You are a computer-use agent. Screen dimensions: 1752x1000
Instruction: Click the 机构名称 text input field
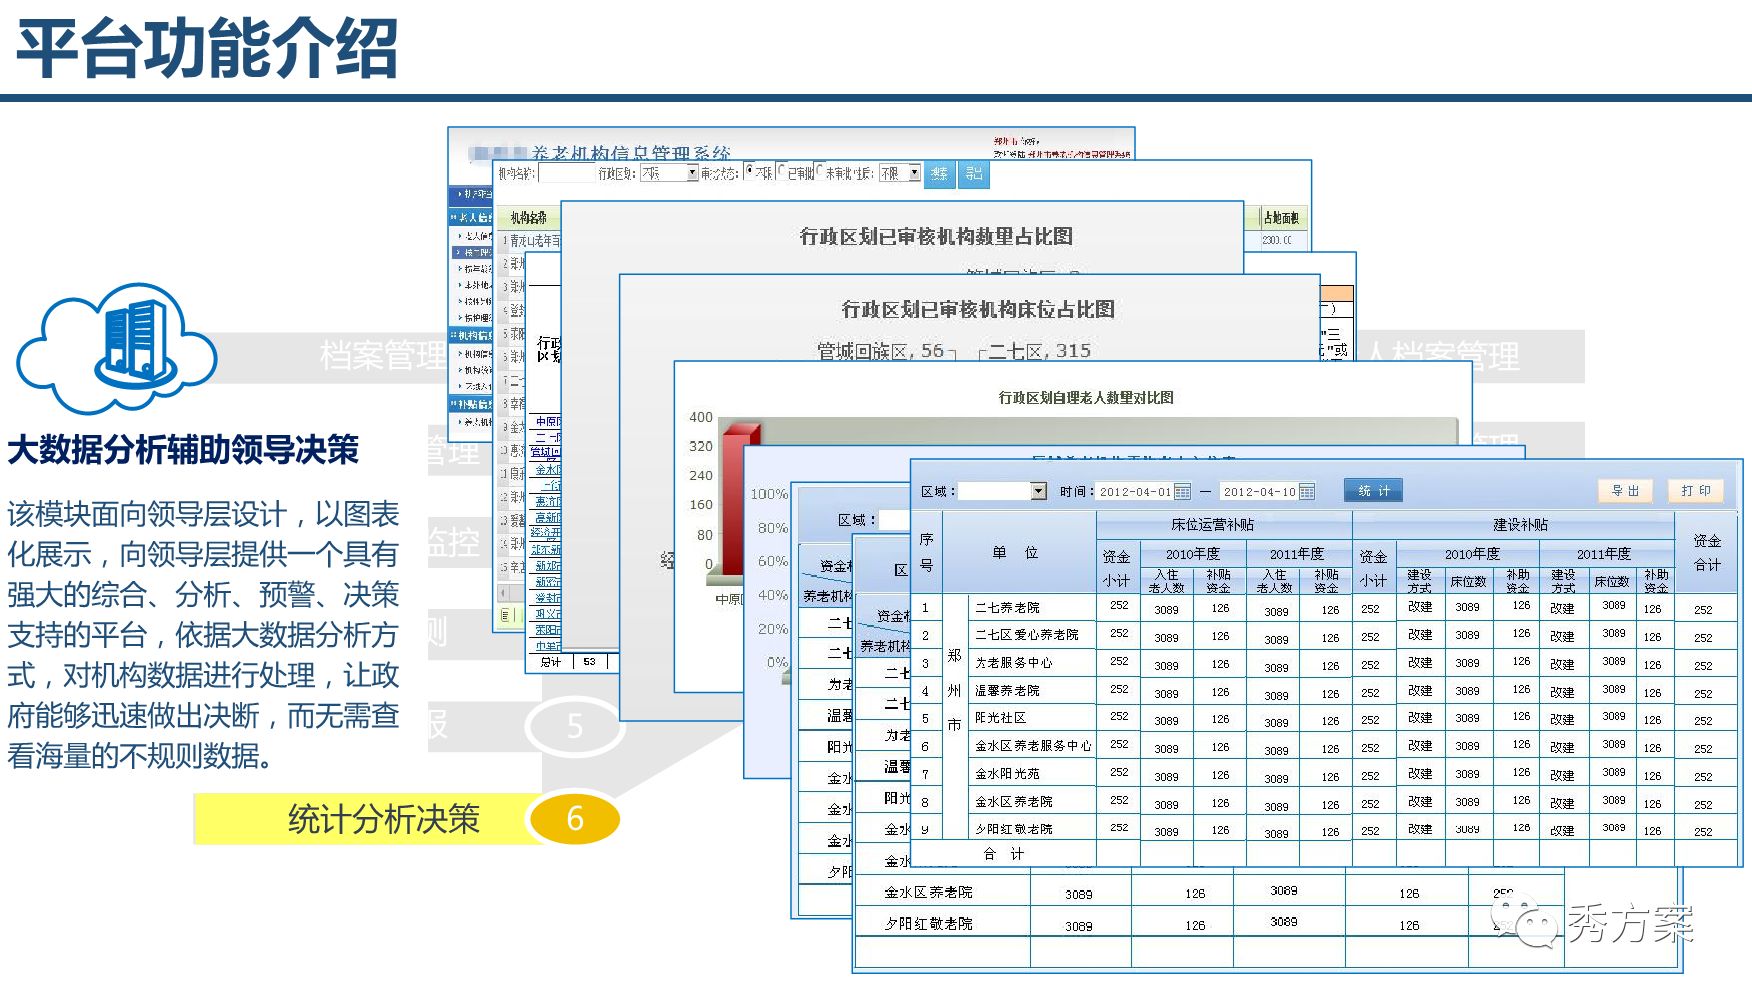(x=567, y=173)
